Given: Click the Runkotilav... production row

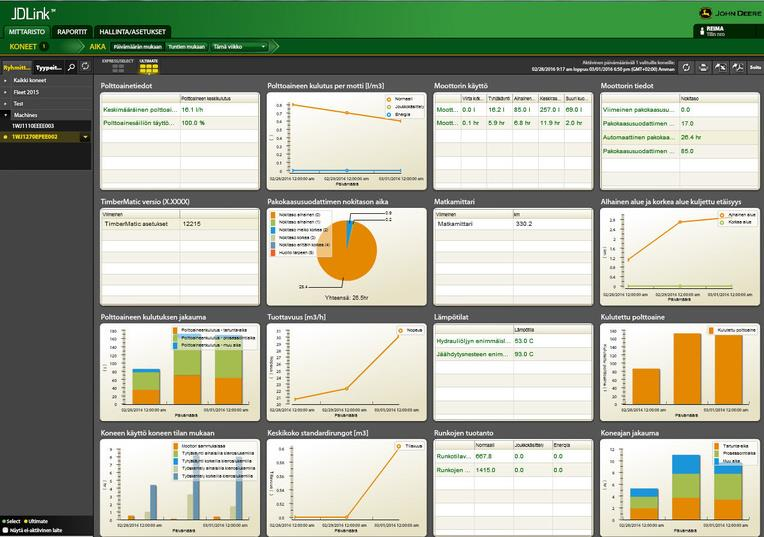Looking at the screenshot, I should pos(513,457).
